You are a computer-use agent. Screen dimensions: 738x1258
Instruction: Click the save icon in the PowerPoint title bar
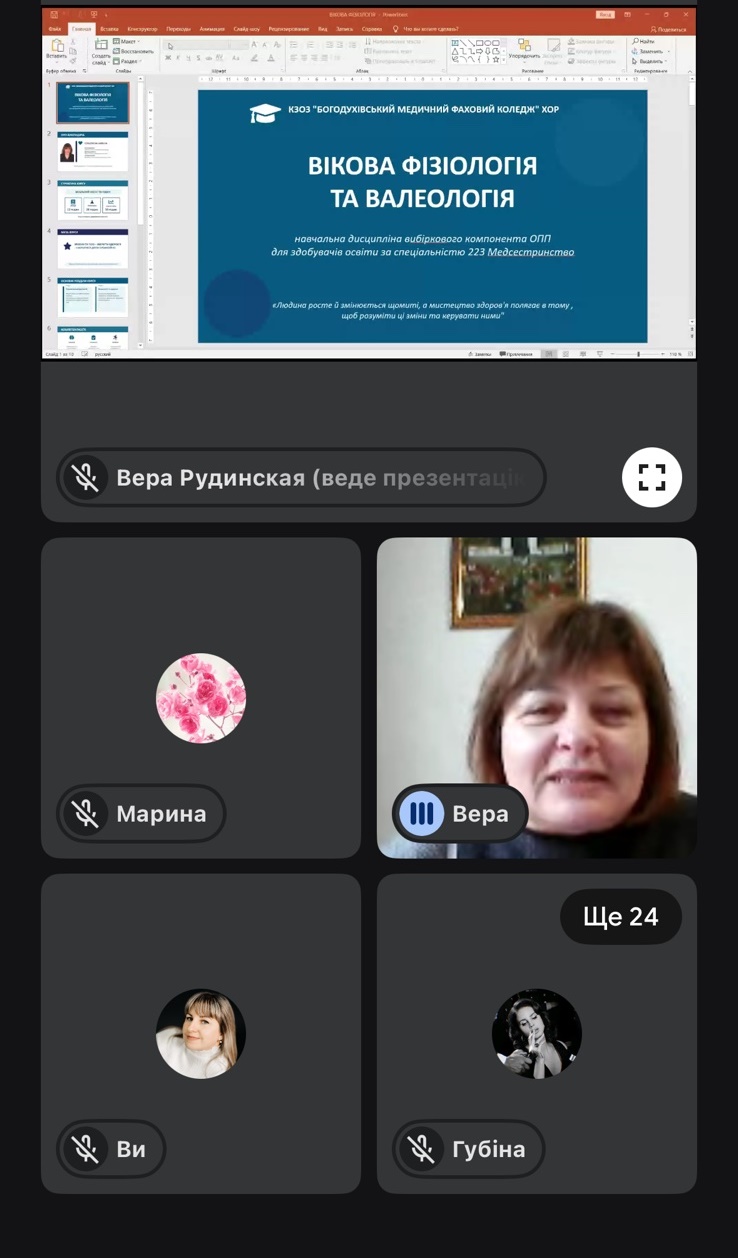click(54, 14)
